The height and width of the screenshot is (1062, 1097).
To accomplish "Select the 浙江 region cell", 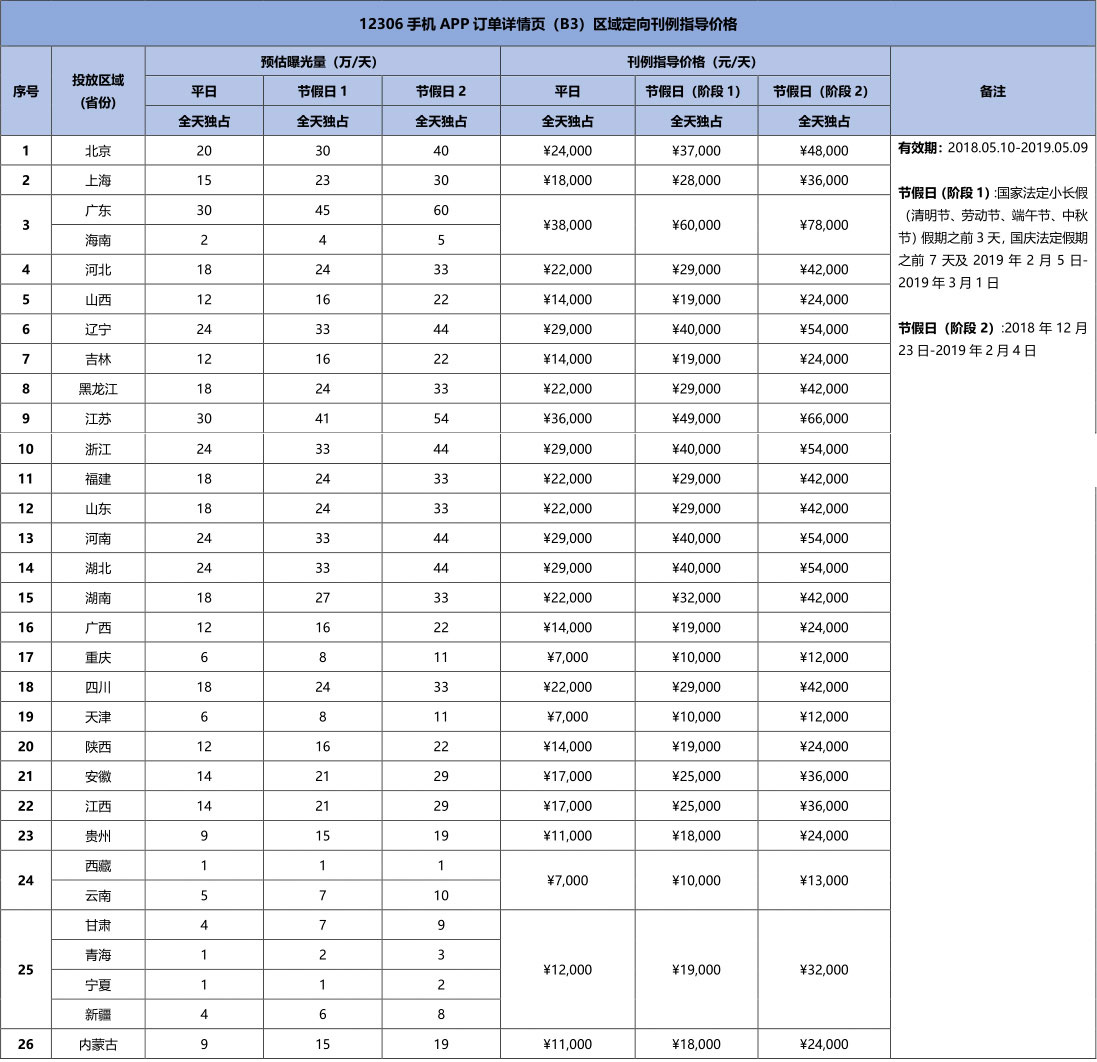I will 98,448.
